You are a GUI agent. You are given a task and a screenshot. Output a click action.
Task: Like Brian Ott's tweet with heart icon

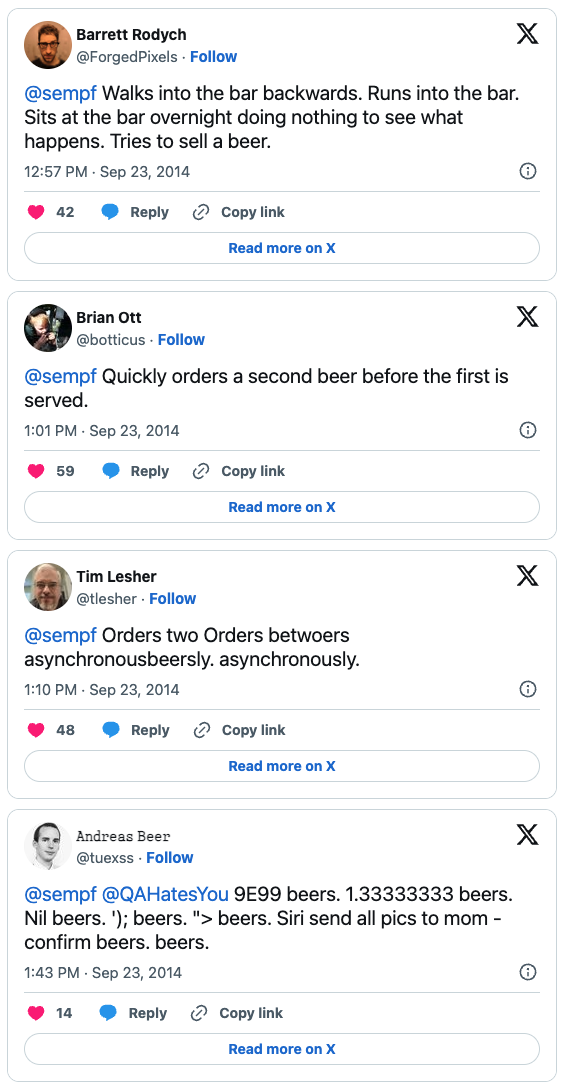[x=36, y=471]
